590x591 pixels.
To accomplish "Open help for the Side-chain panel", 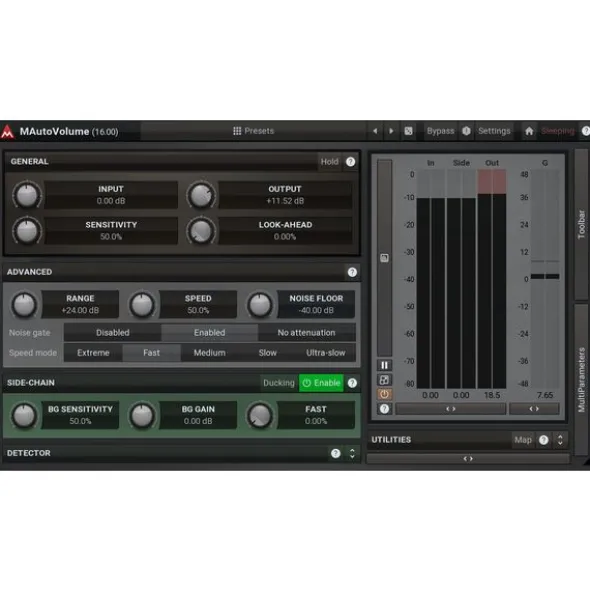I will [x=352, y=383].
